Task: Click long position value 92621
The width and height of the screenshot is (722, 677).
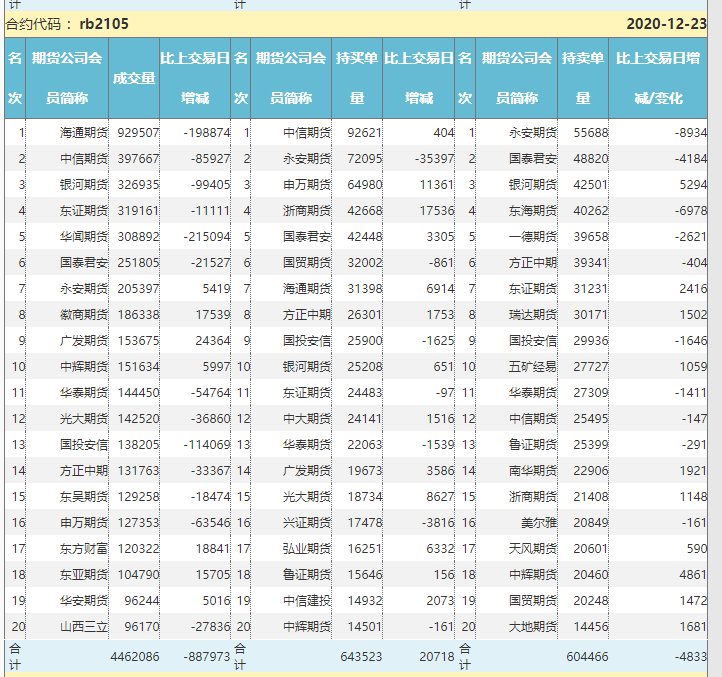Action: click(x=365, y=133)
